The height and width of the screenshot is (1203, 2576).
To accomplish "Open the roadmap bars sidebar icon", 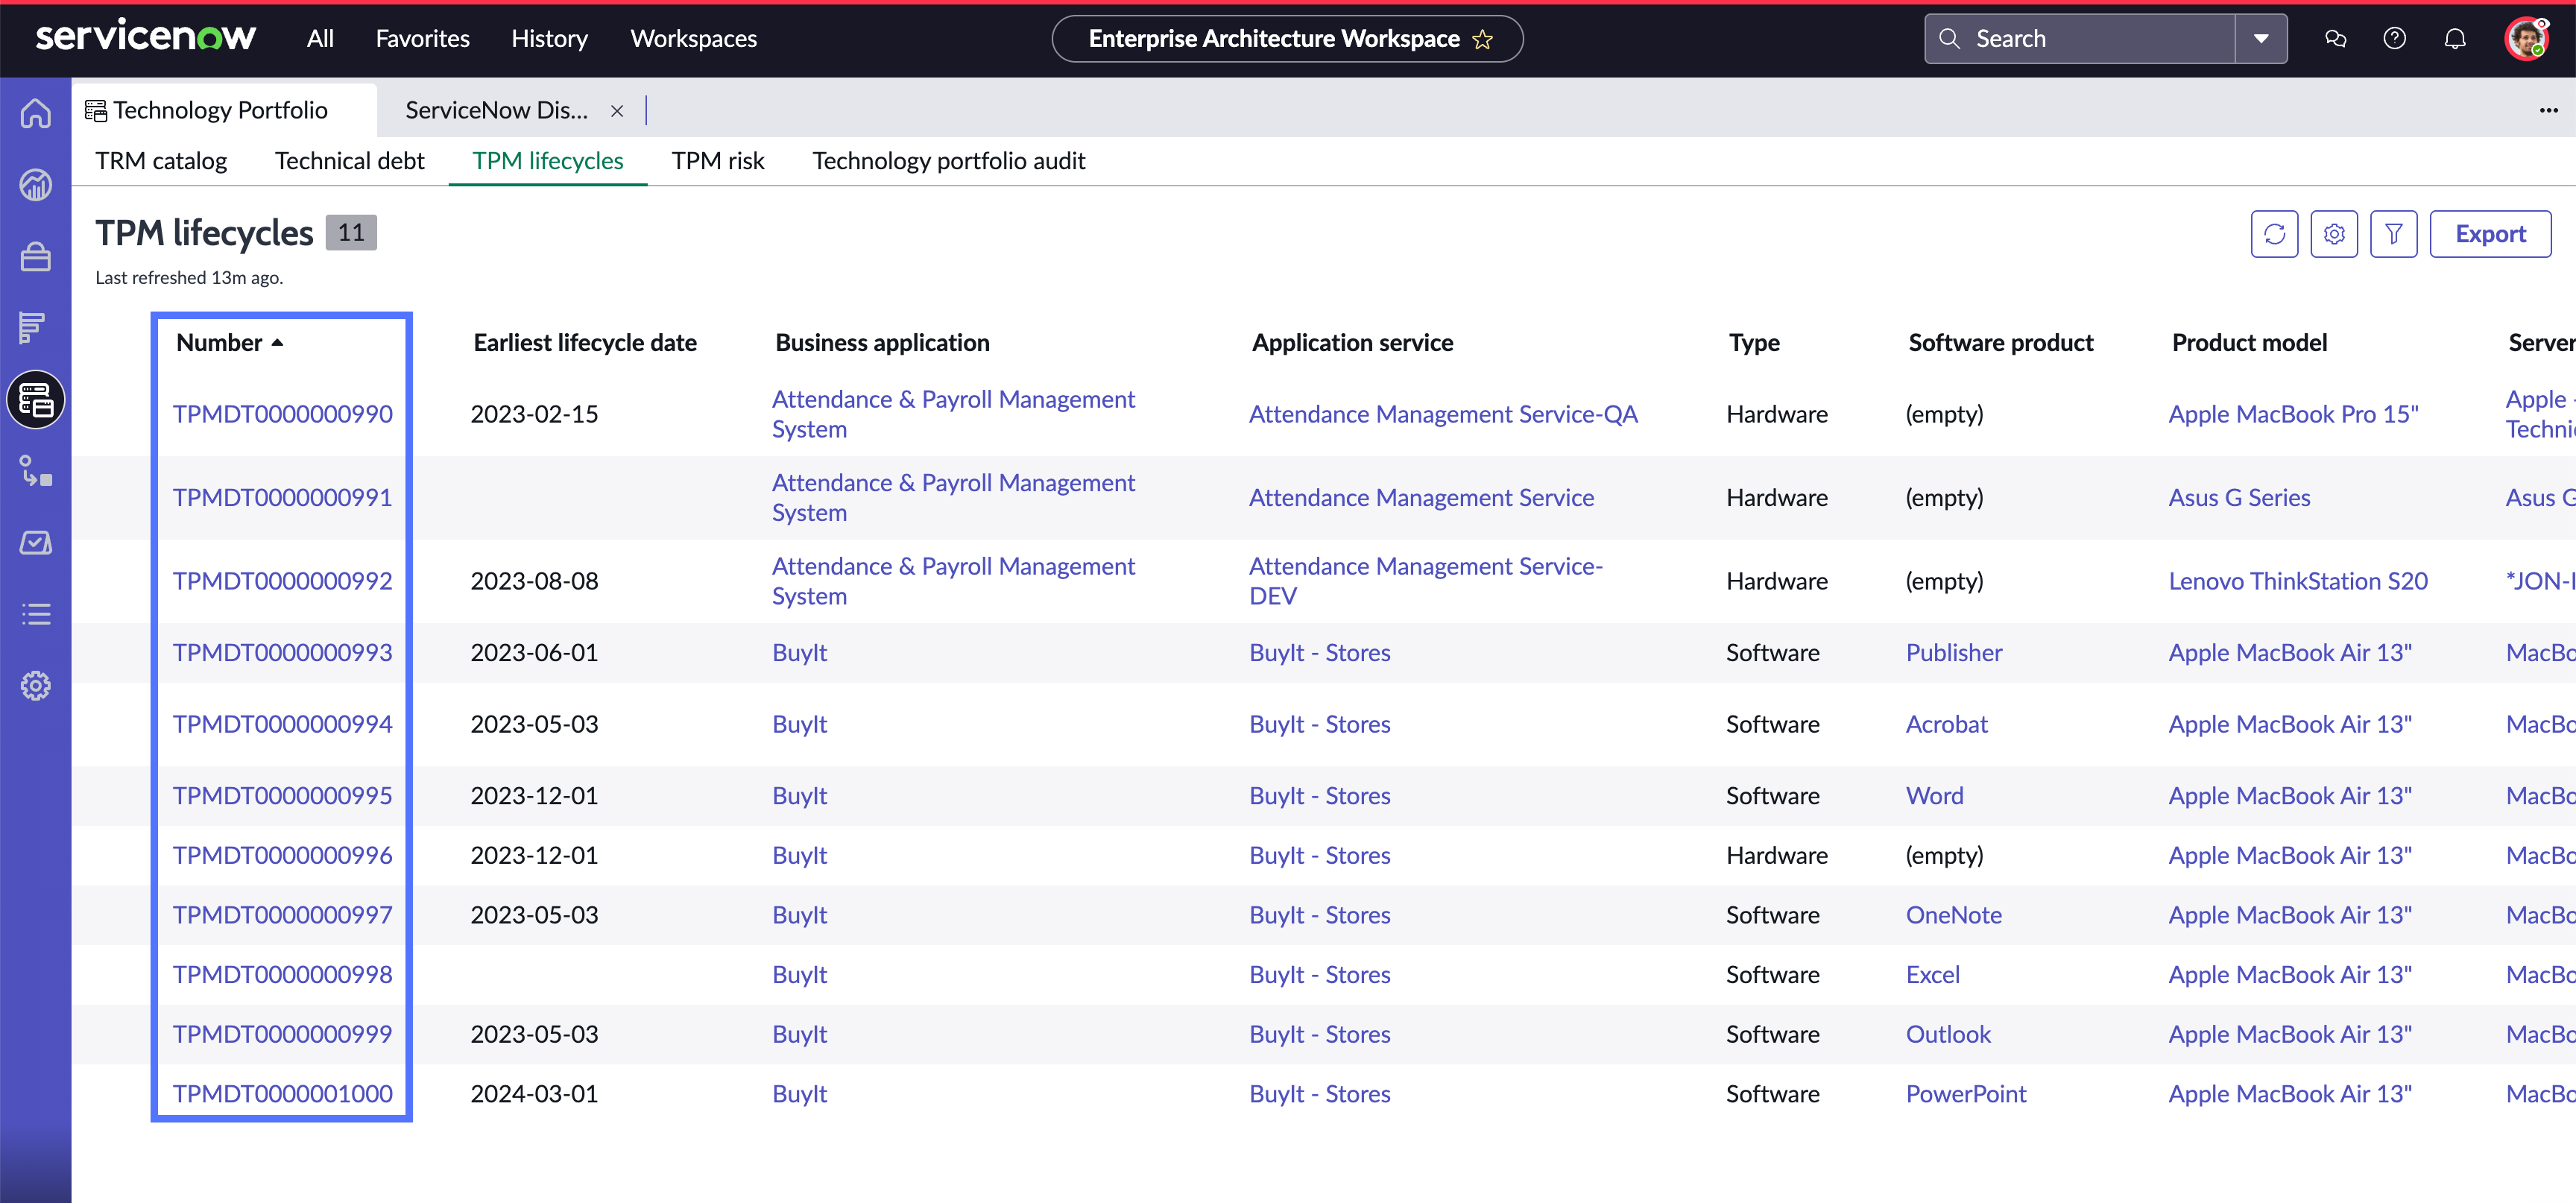I will 33,327.
